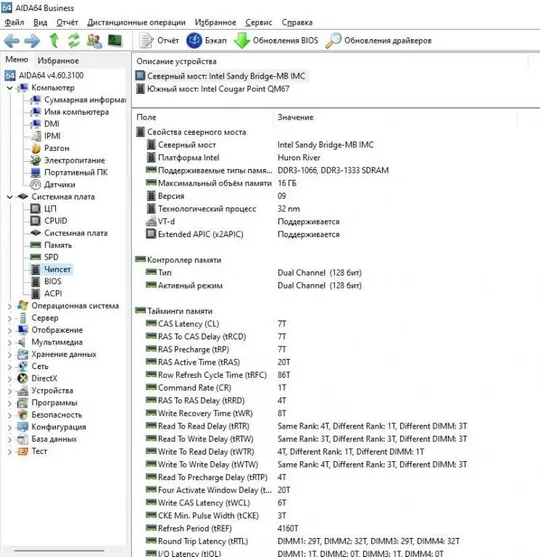Expand the Хранение данных node

pyautogui.click(x=10, y=354)
